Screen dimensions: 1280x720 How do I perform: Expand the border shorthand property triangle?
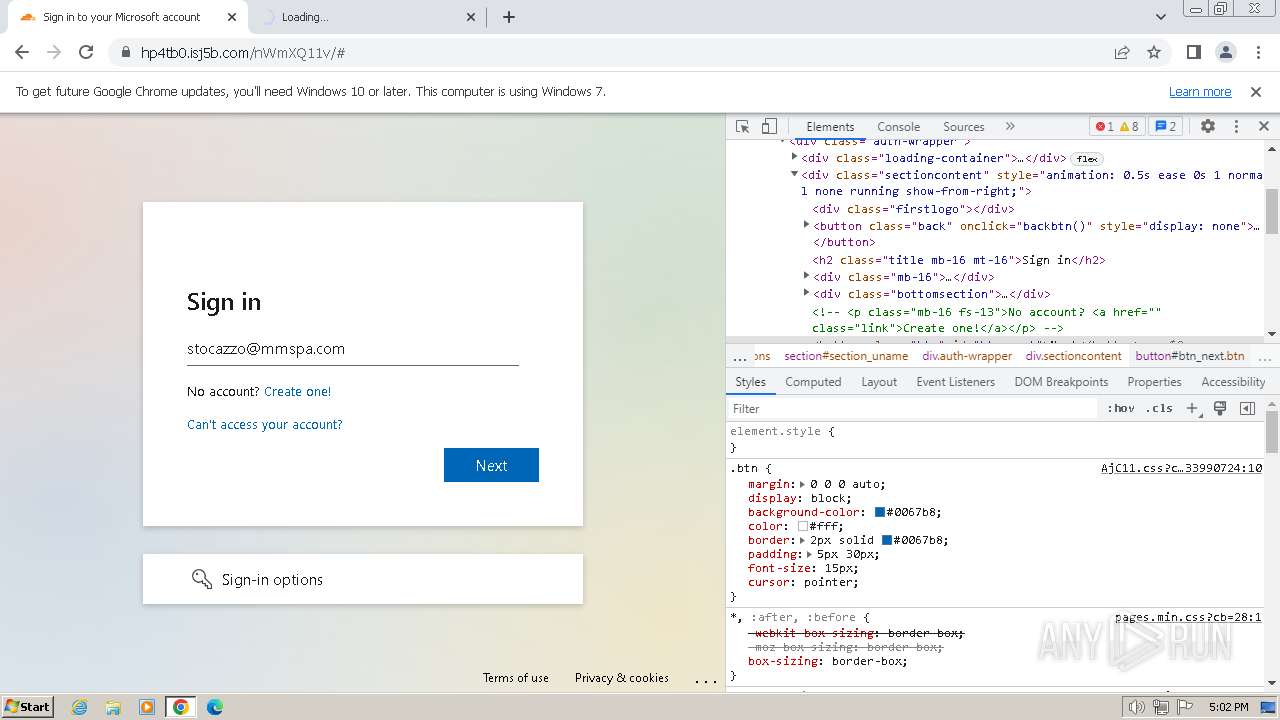click(x=802, y=540)
